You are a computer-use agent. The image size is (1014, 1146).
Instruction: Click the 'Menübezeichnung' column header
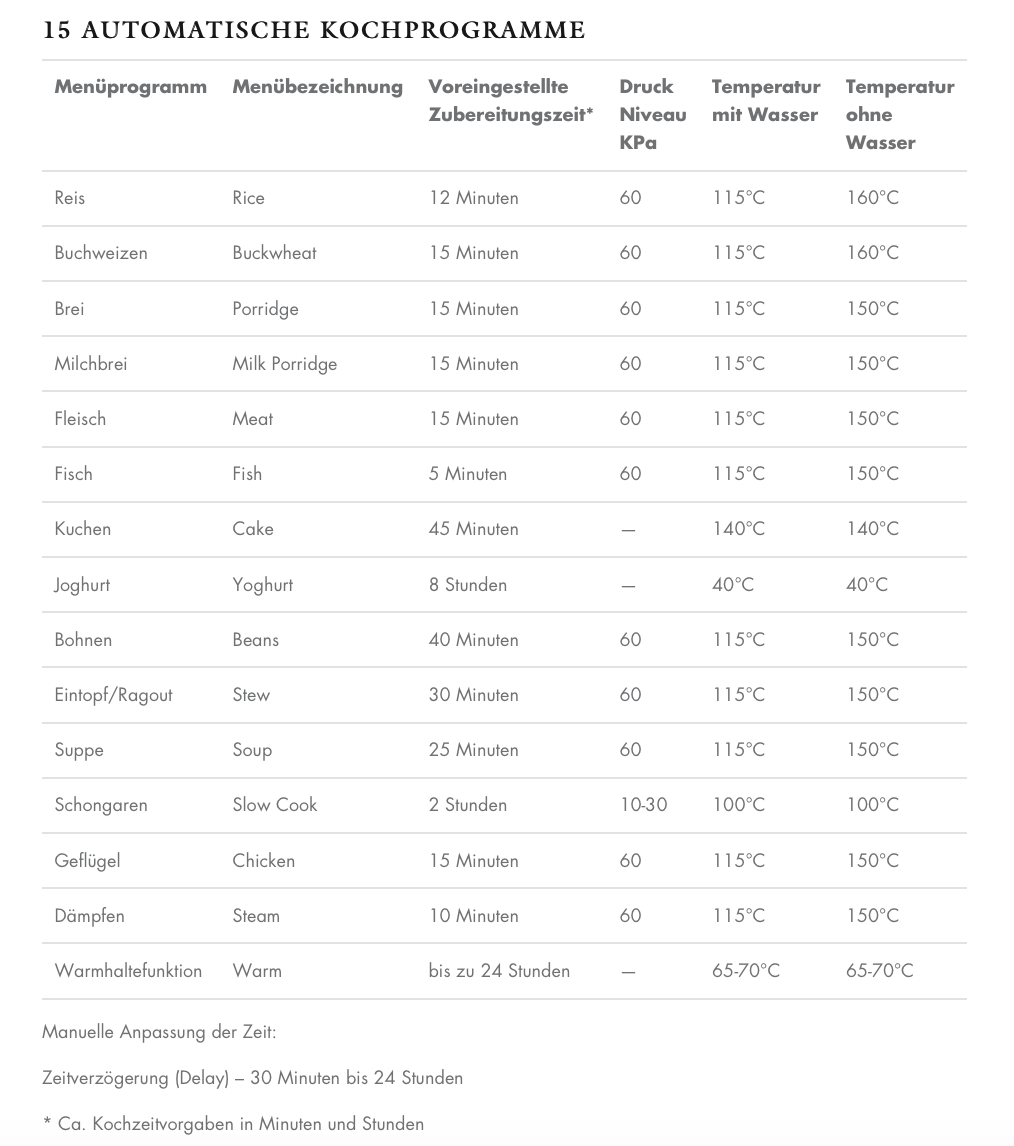pyautogui.click(x=317, y=87)
